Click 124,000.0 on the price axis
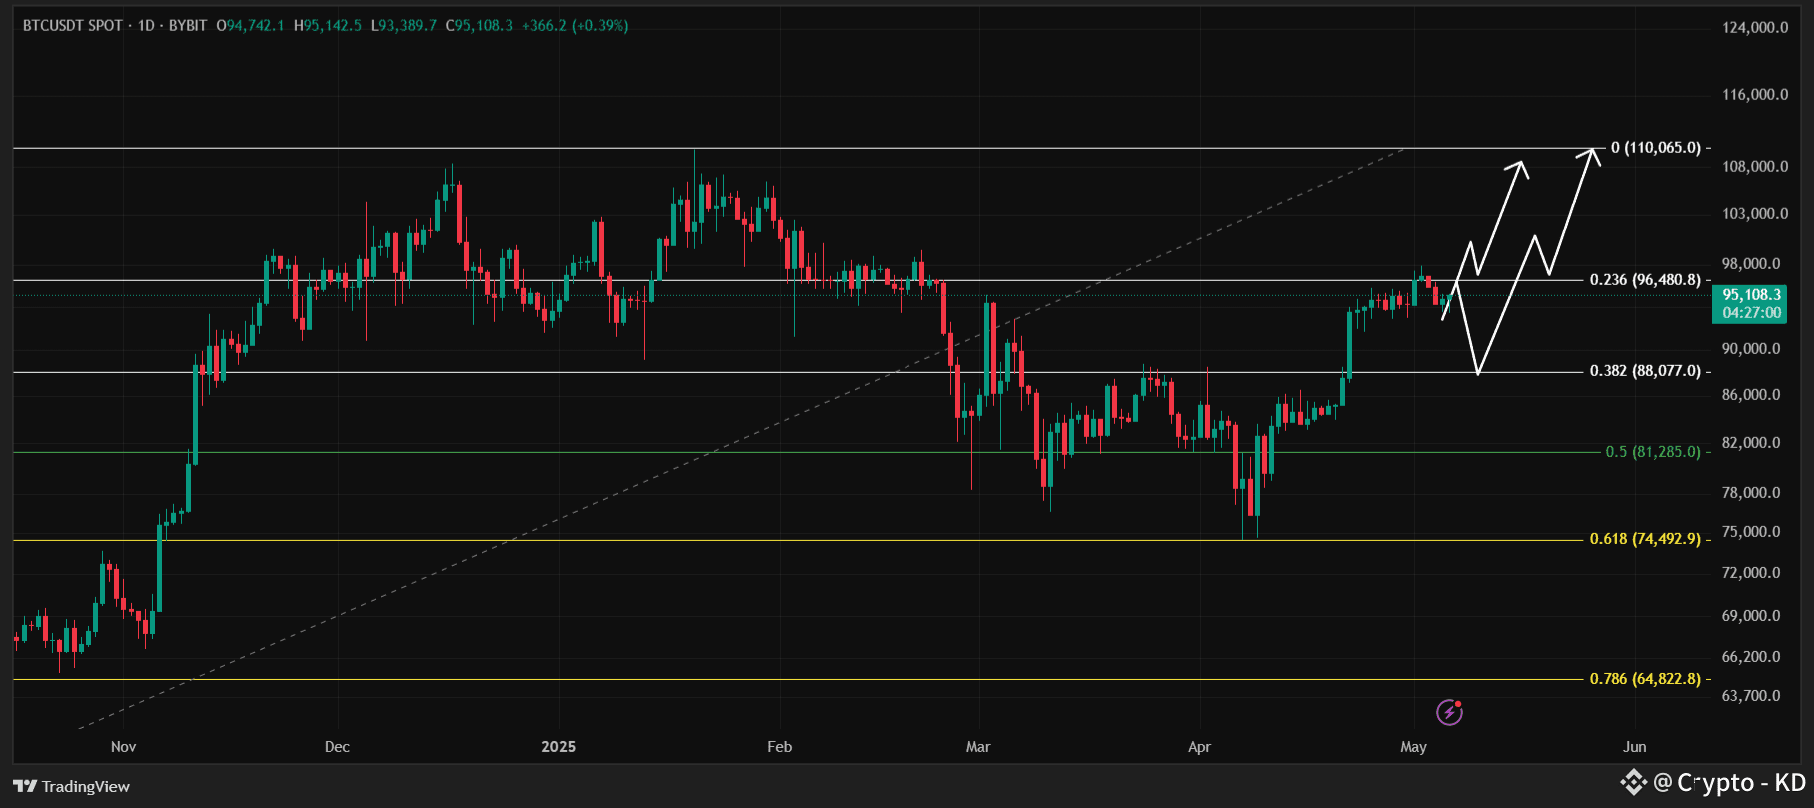1814x808 pixels. tap(1755, 27)
